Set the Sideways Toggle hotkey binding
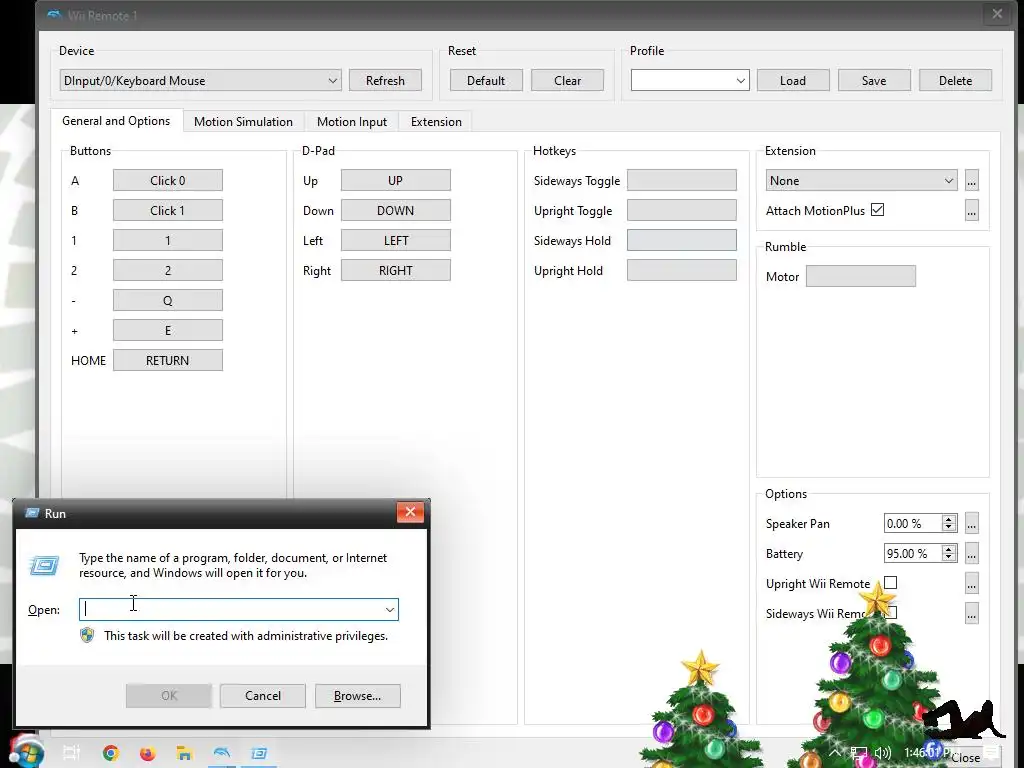Screen dimensions: 1024x768 point(682,180)
